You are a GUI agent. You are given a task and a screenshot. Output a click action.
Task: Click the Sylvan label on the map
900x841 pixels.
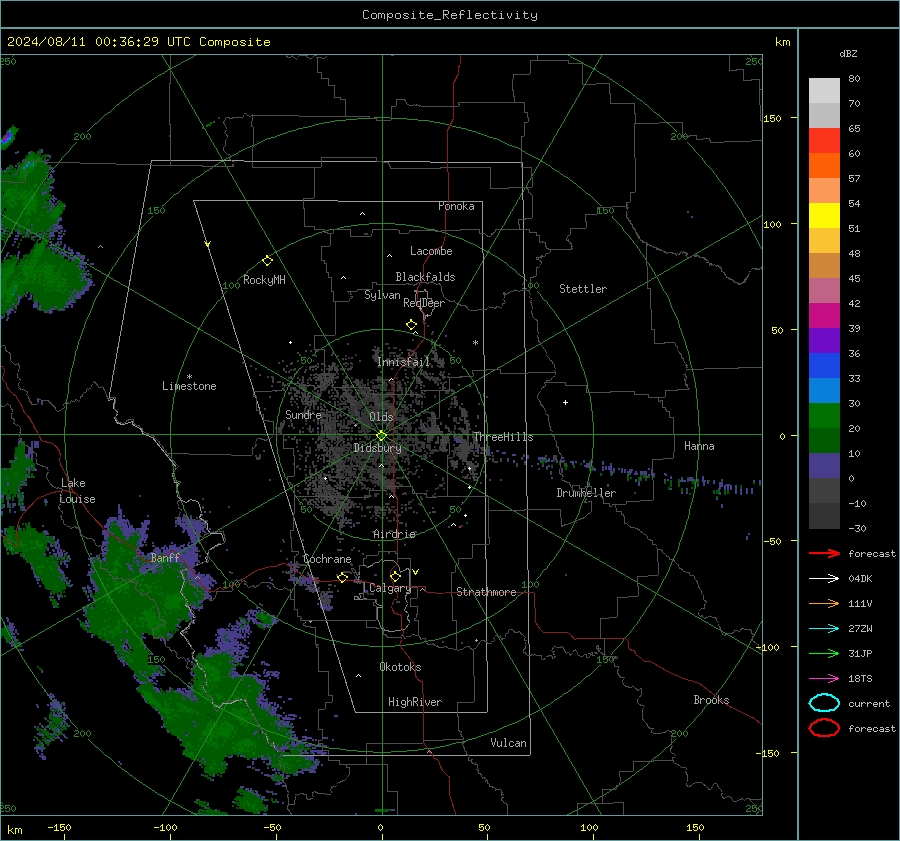[382, 295]
